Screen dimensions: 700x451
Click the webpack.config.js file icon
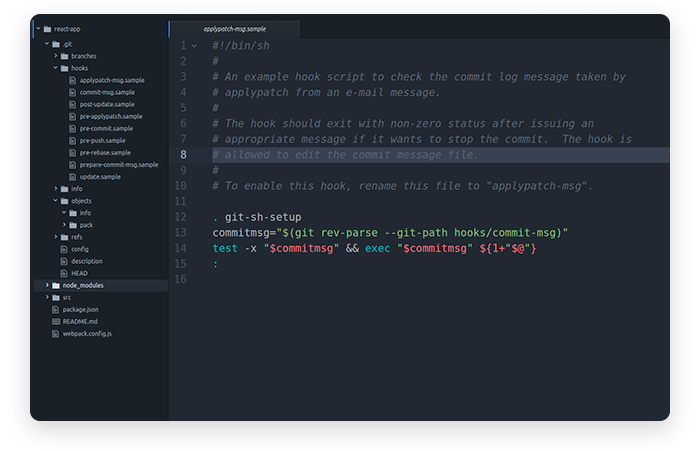point(54,333)
